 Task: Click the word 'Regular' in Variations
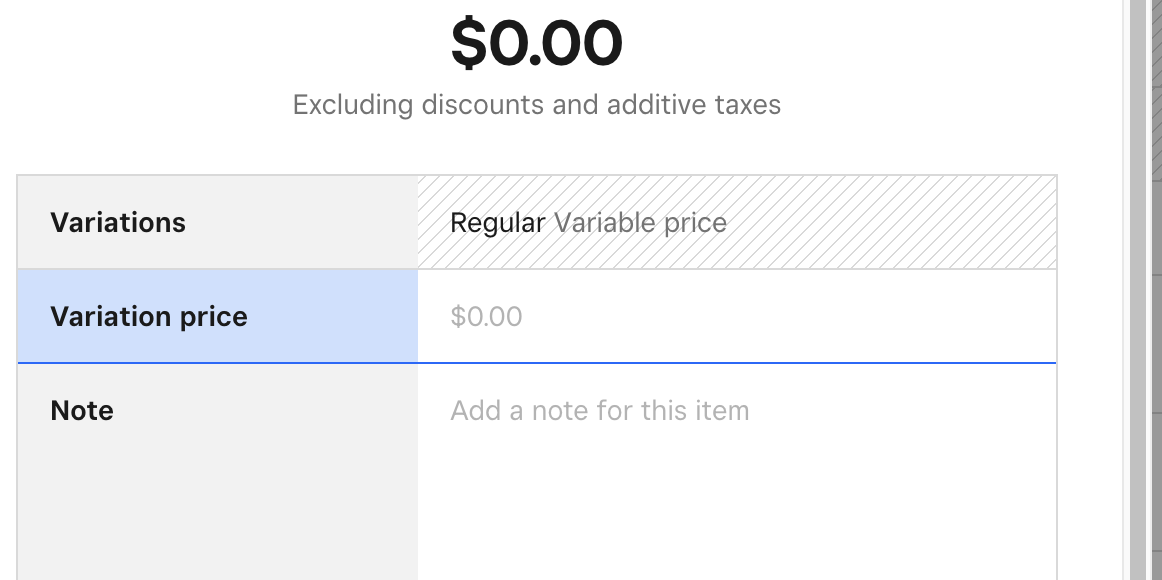tap(498, 222)
